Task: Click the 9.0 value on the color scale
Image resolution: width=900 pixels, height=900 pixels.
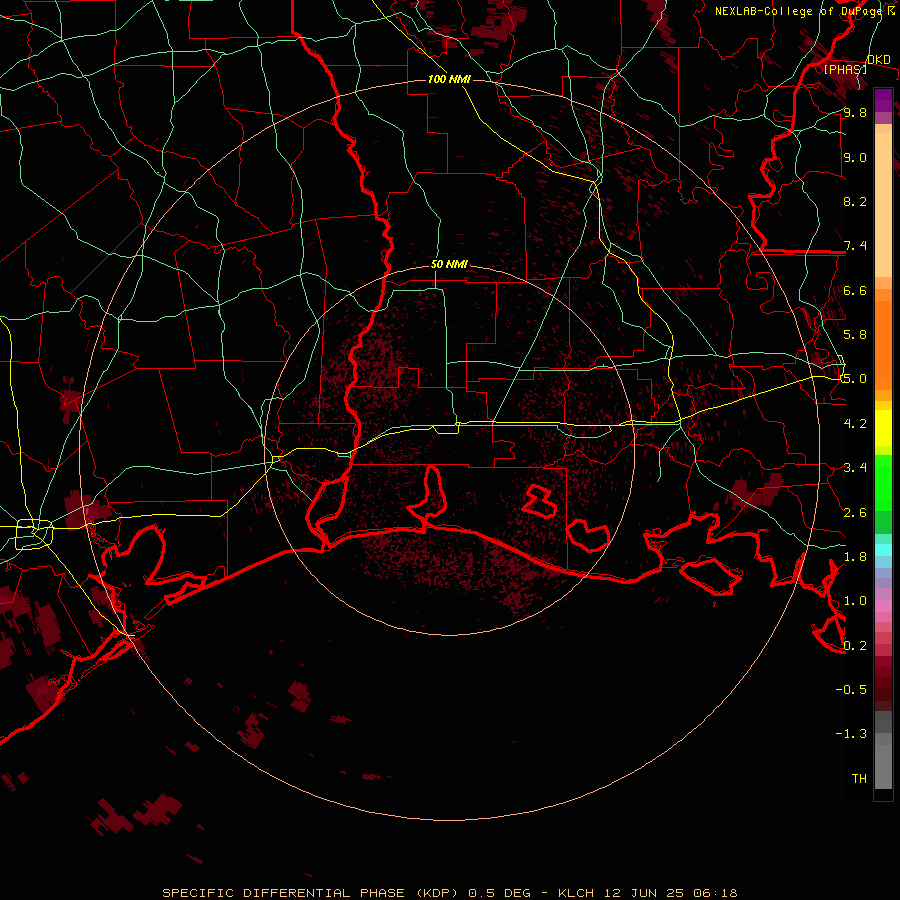Action: pos(855,157)
